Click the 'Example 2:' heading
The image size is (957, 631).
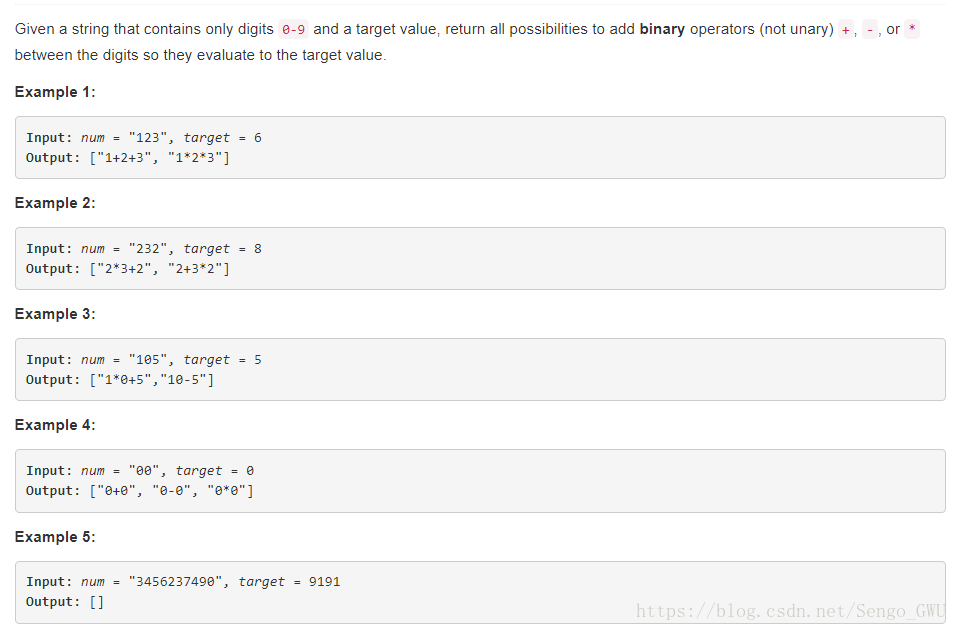(55, 203)
